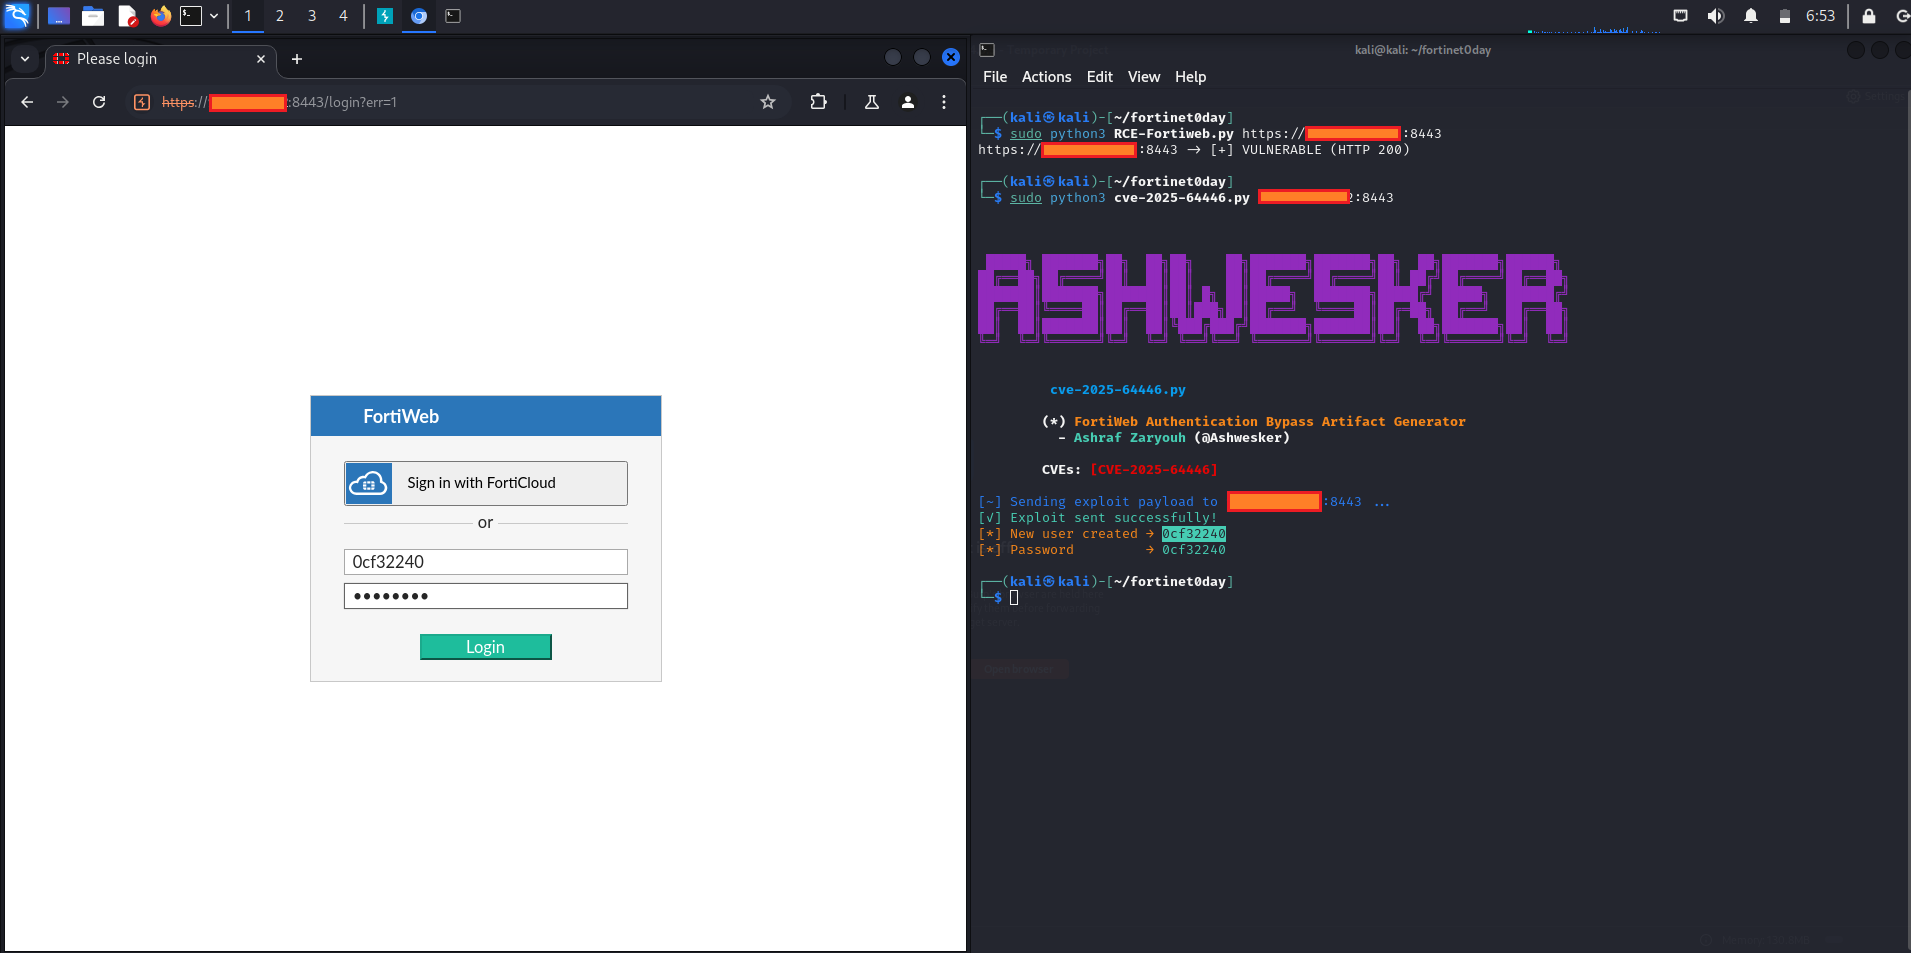Open the notification bell in the tray

pos(1750,16)
